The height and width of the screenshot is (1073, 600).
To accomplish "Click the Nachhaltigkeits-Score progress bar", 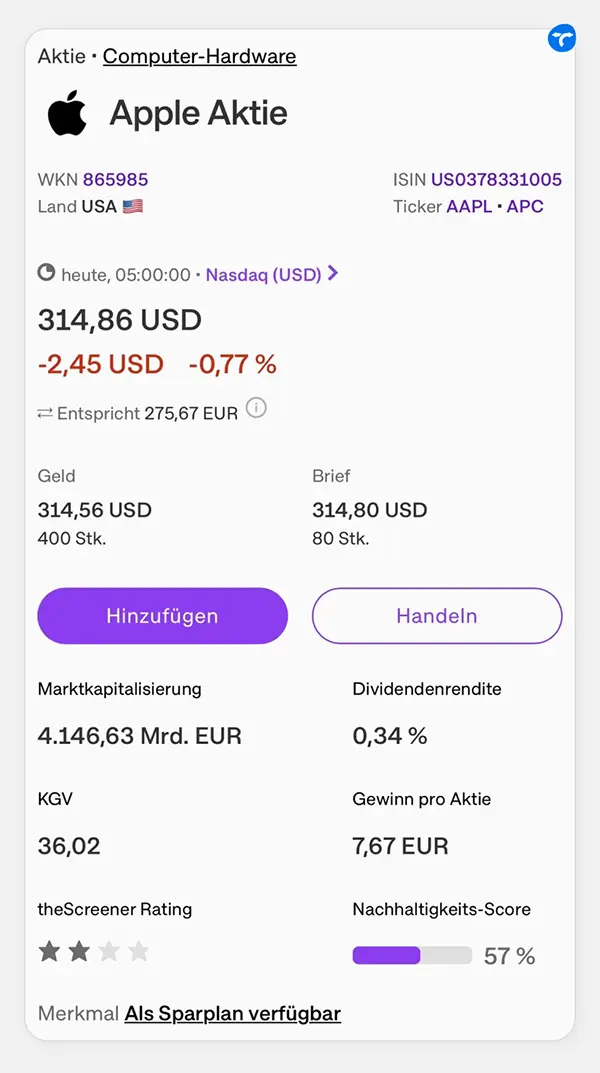I will (x=413, y=955).
